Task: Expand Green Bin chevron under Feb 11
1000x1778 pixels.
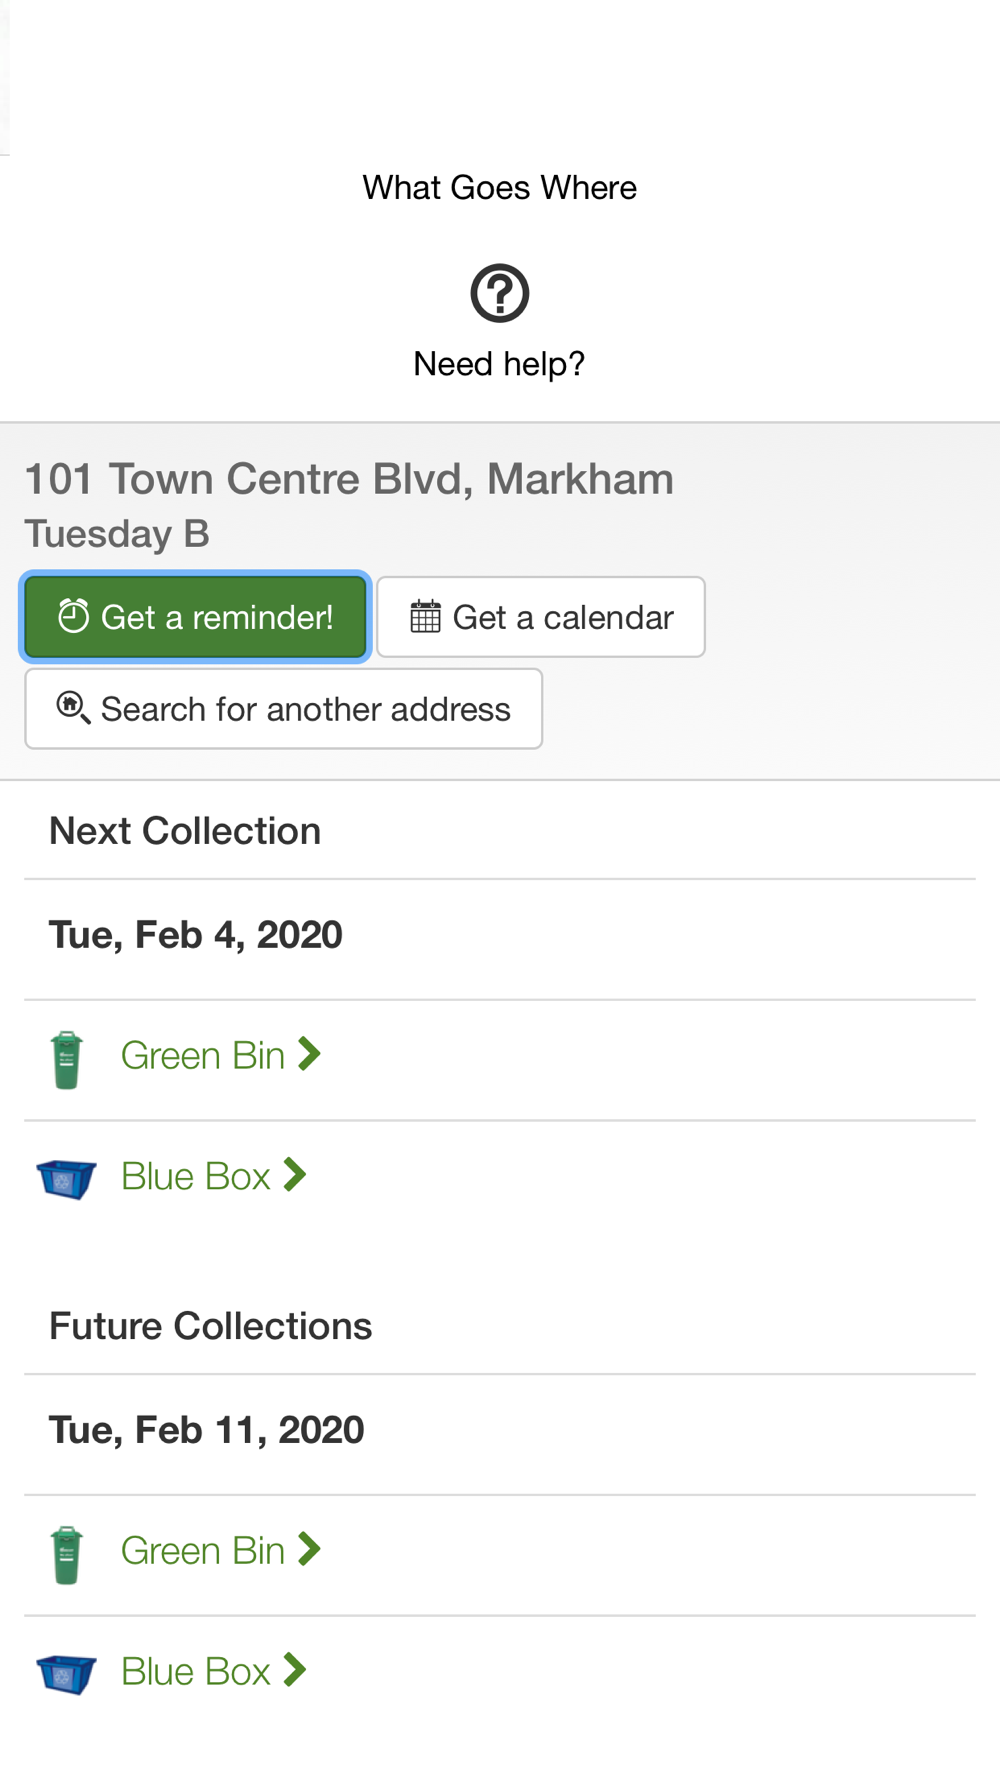Action: [309, 1549]
